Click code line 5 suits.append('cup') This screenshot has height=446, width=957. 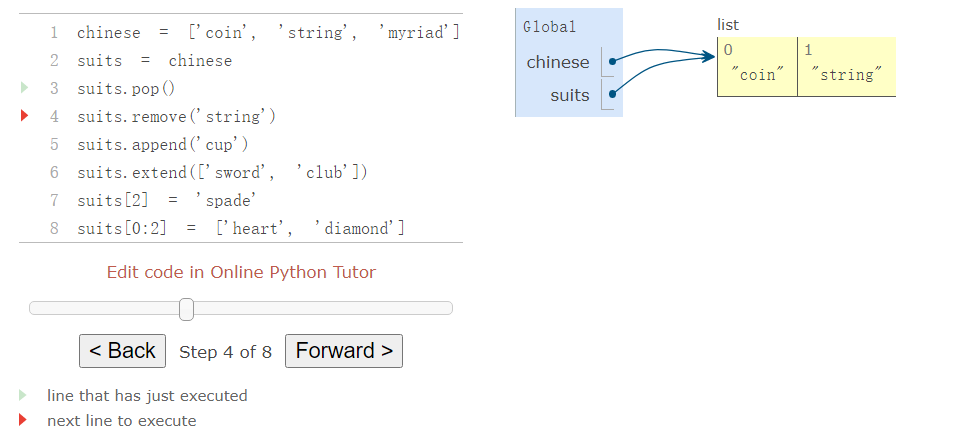point(162,144)
